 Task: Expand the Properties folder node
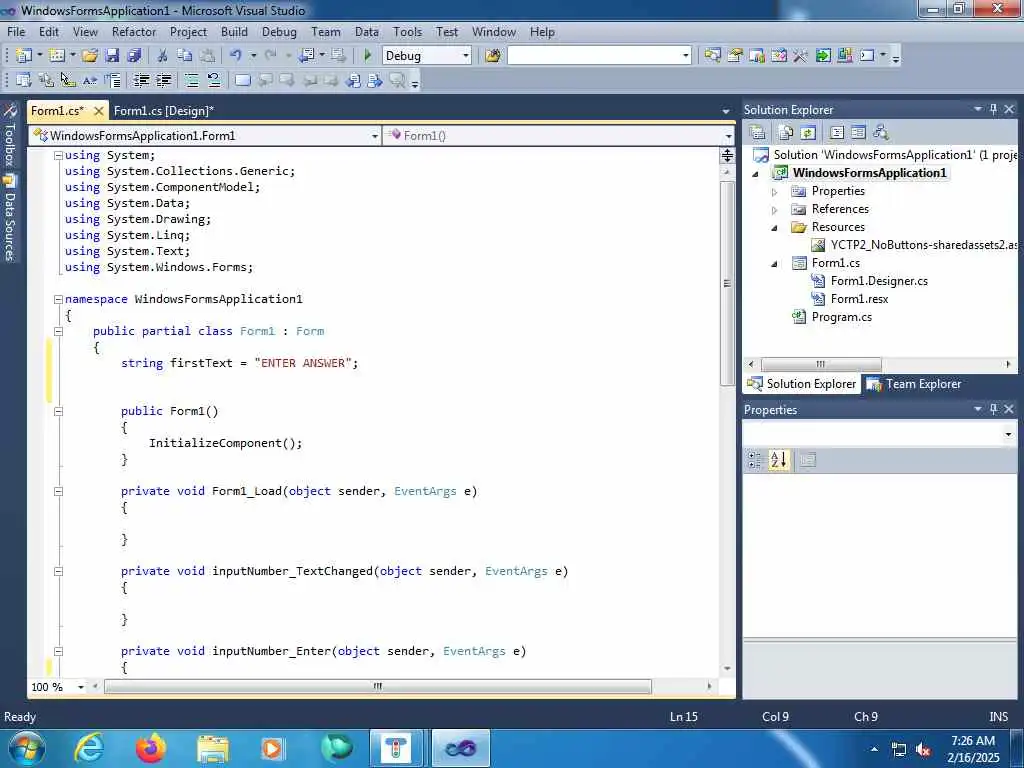775,192
